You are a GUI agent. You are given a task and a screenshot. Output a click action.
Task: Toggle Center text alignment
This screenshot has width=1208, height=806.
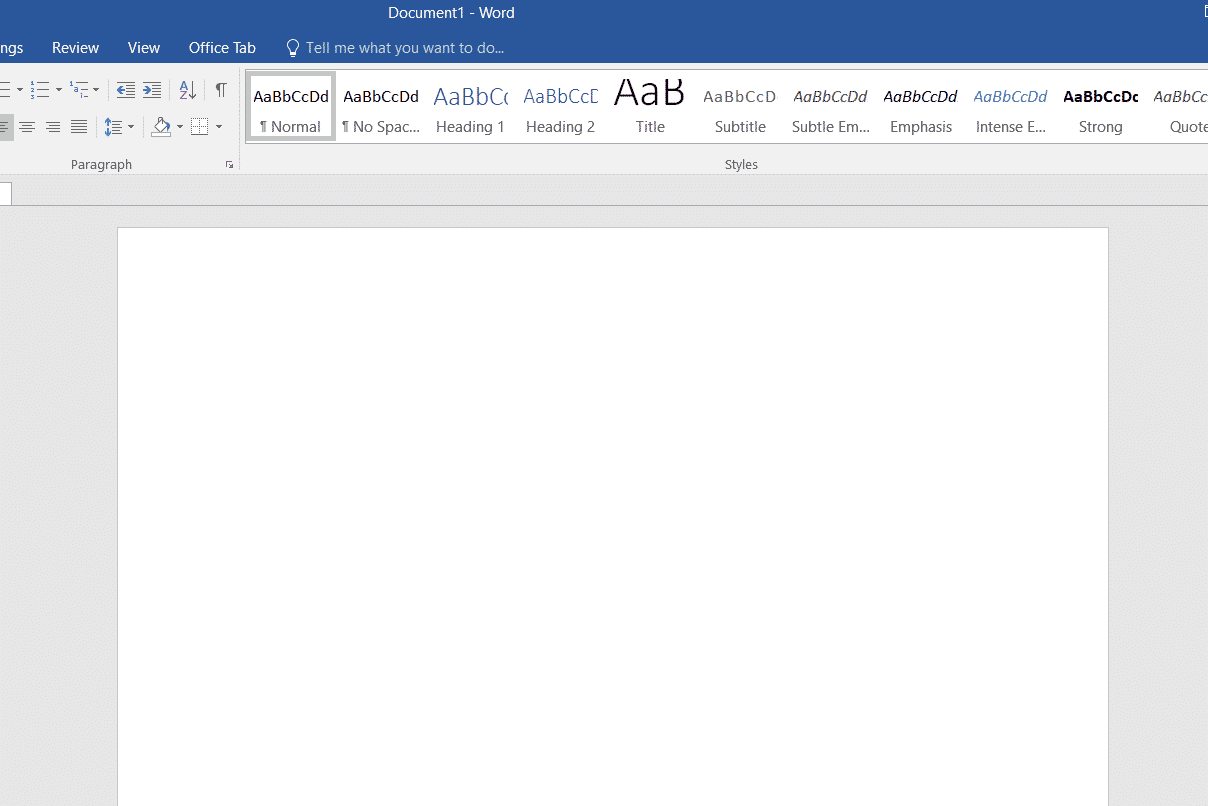click(x=27, y=127)
